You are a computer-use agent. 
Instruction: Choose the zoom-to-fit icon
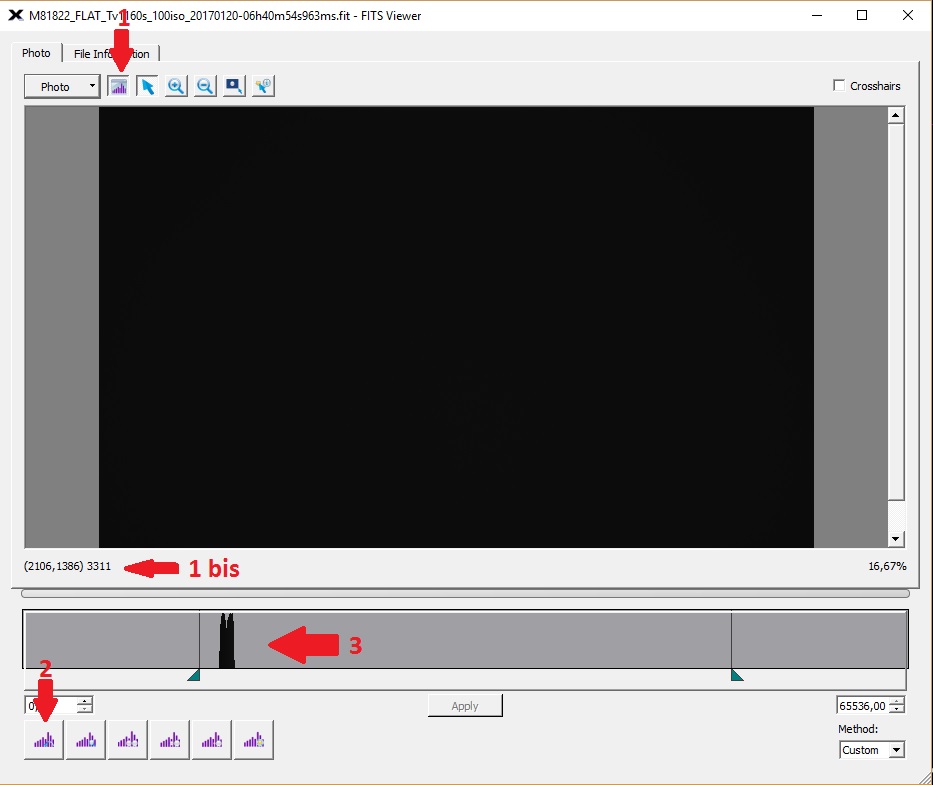(x=234, y=87)
